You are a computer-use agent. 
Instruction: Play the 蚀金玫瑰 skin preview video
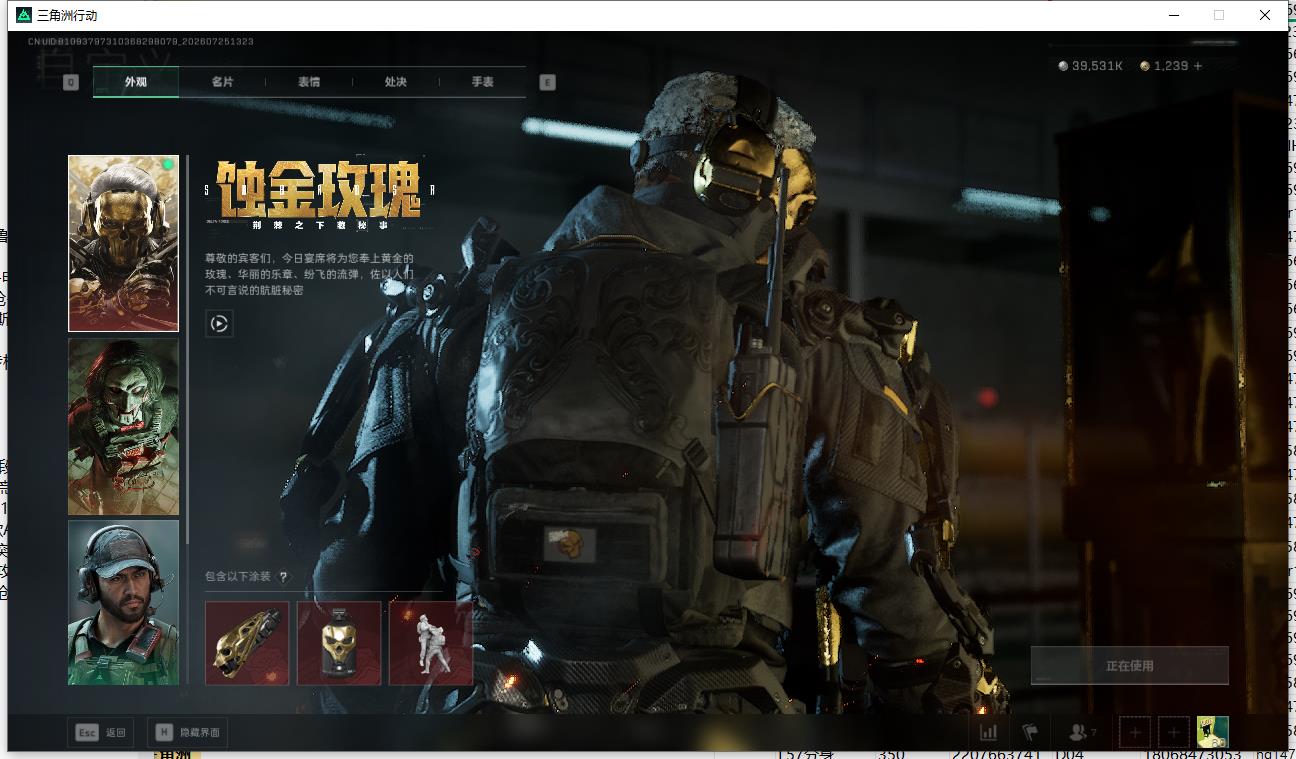pyautogui.click(x=220, y=324)
